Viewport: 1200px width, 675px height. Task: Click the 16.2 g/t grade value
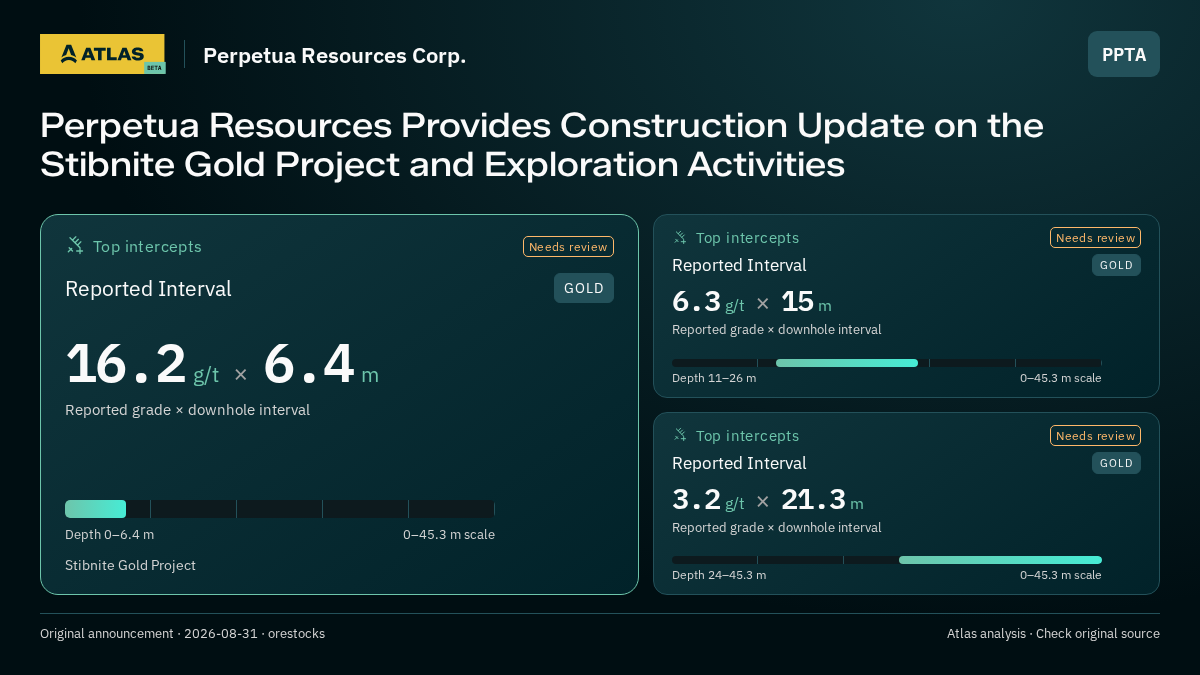coord(142,365)
